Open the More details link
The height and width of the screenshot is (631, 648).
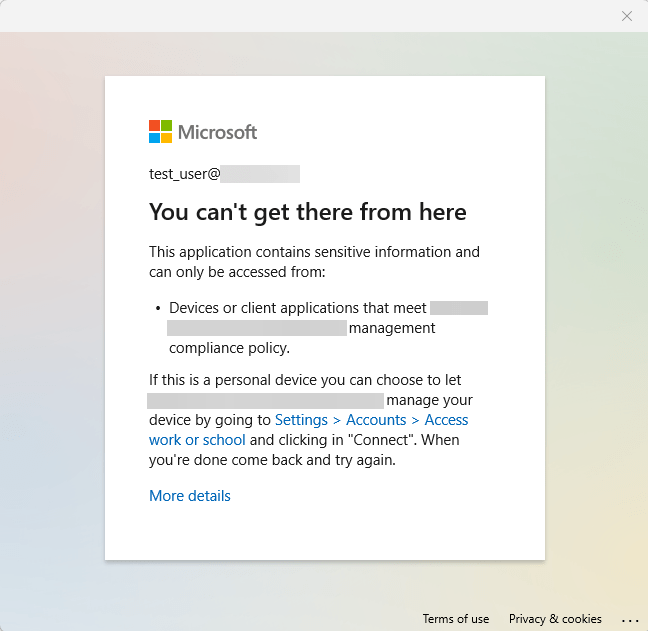tap(190, 496)
